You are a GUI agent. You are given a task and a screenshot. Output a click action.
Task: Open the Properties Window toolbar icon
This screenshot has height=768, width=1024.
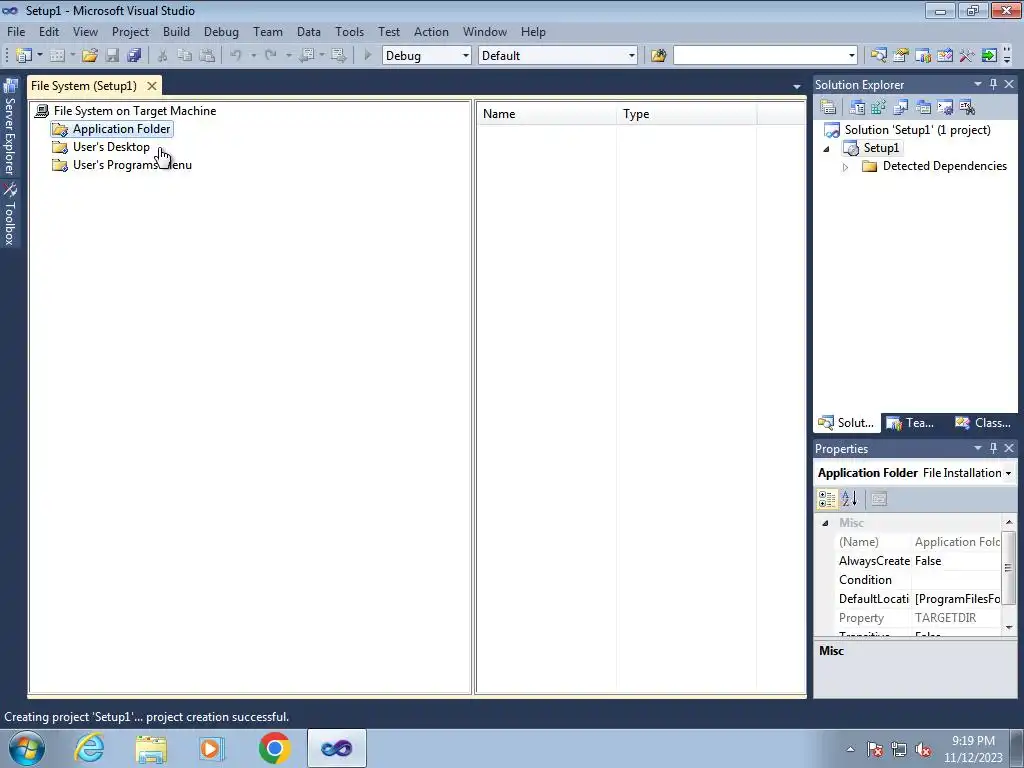(901, 56)
